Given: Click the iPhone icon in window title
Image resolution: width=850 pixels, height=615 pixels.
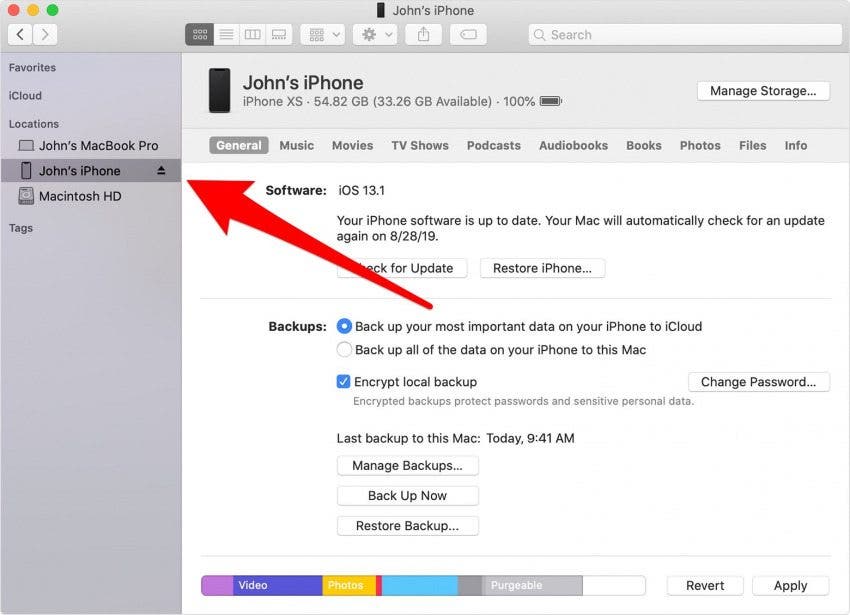Looking at the screenshot, I should (x=381, y=10).
